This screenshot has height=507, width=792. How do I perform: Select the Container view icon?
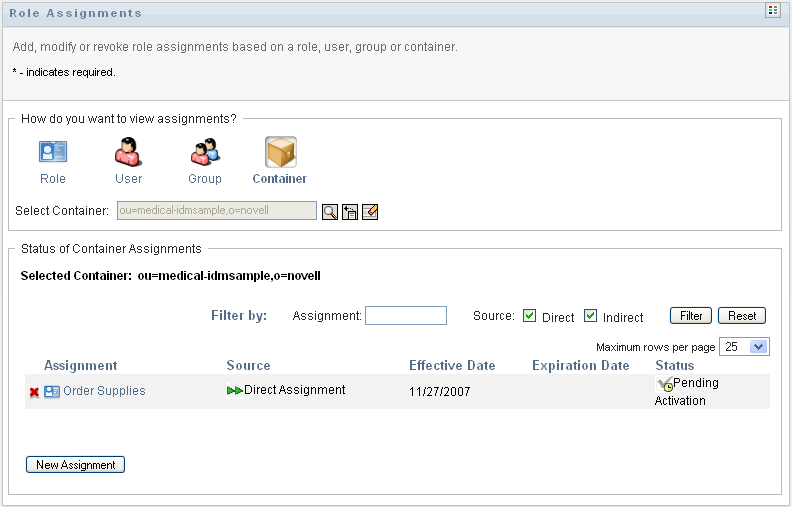[280, 153]
